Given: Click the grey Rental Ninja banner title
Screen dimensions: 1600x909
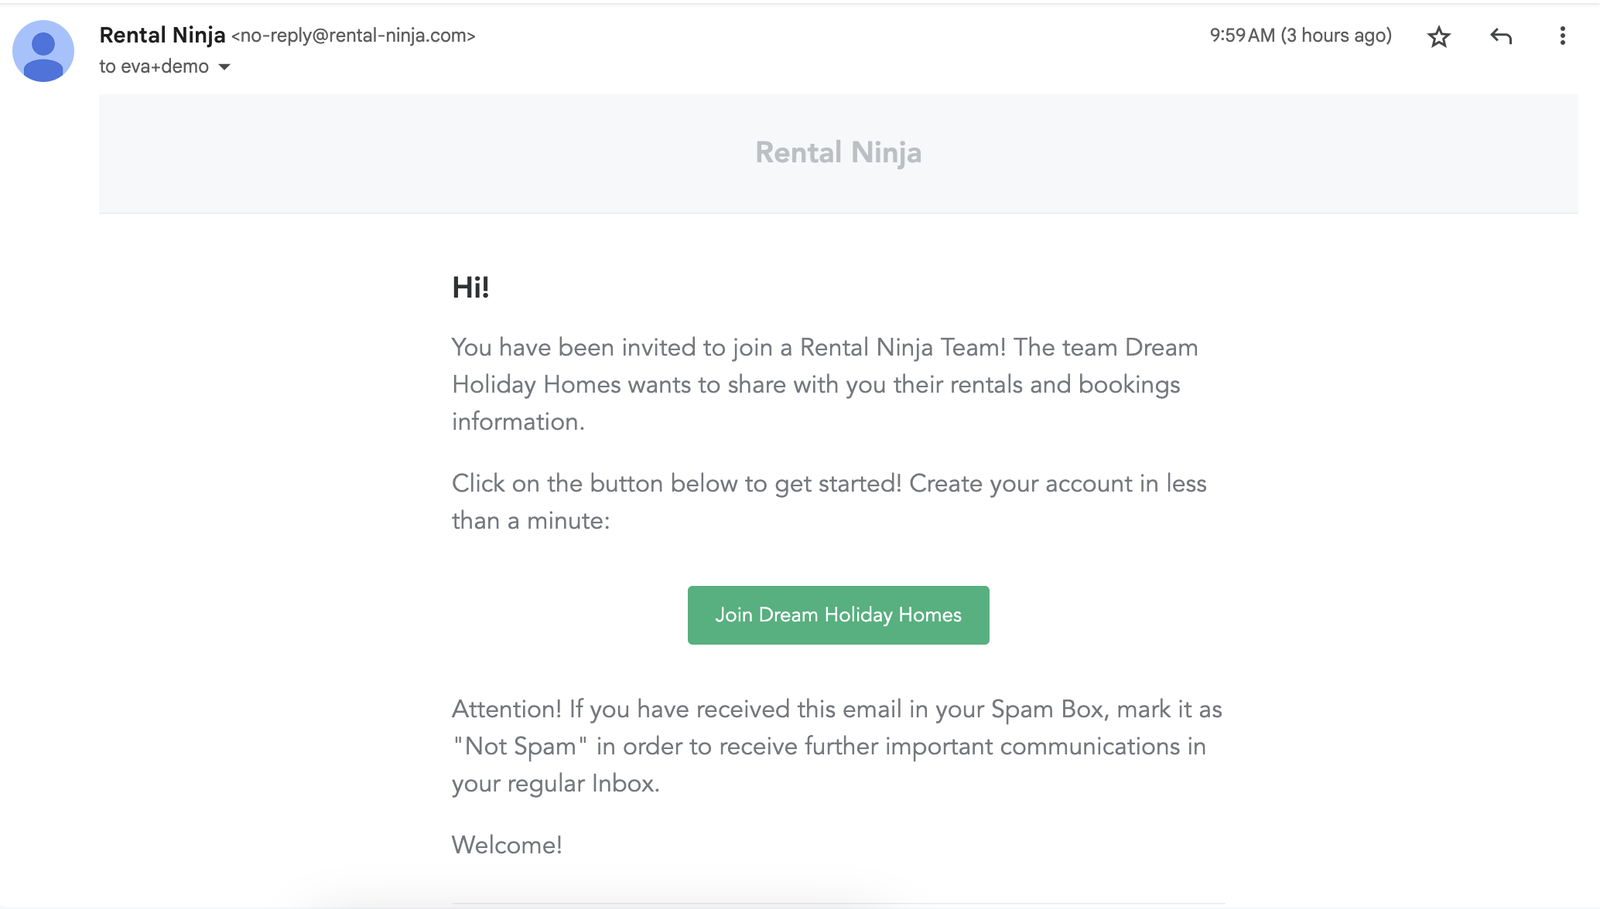Looking at the screenshot, I should click(838, 152).
